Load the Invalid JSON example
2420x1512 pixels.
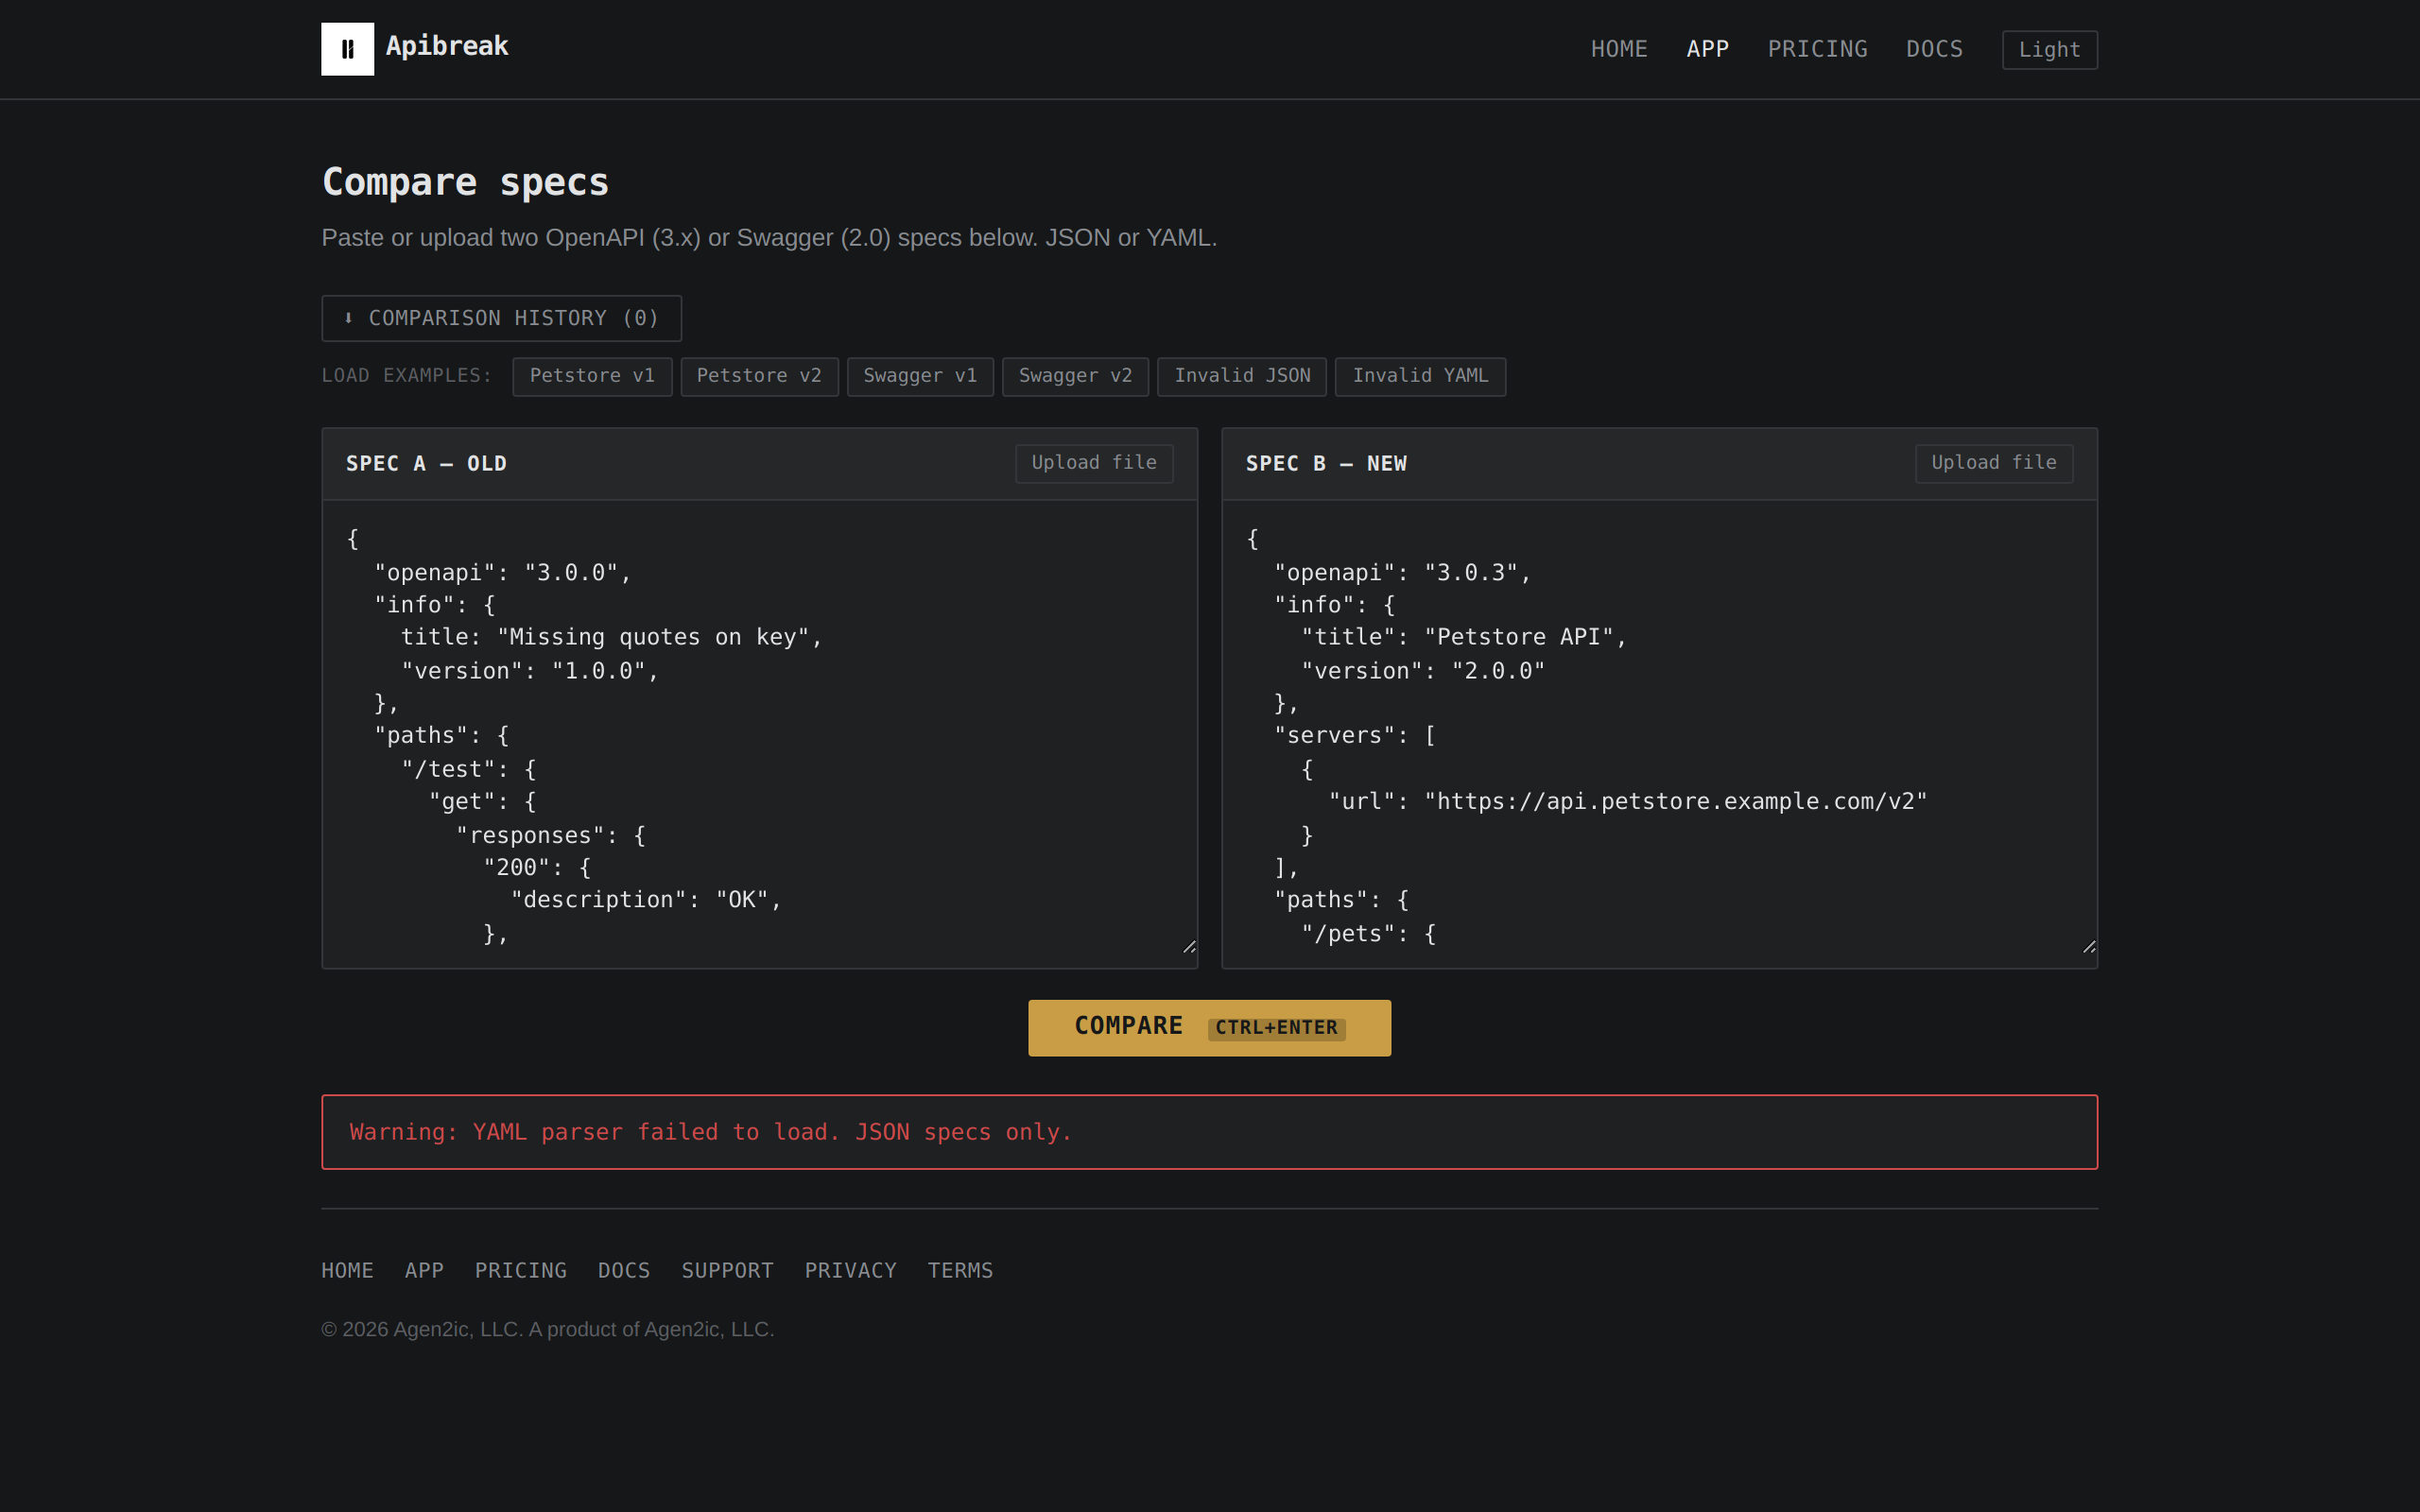click(x=1242, y=376)
